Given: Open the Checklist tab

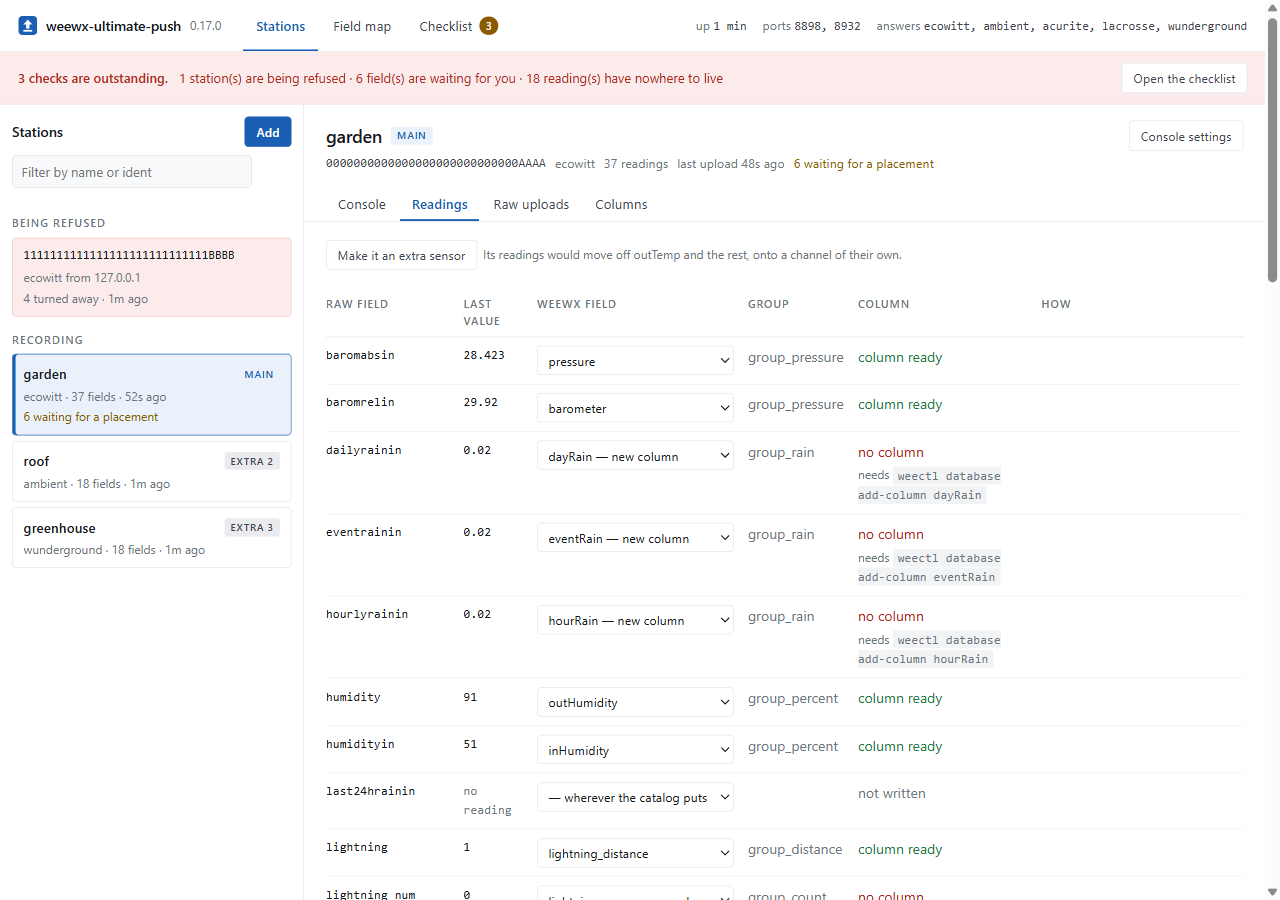Looking at the screenshot, I should [x=459, y=26].
